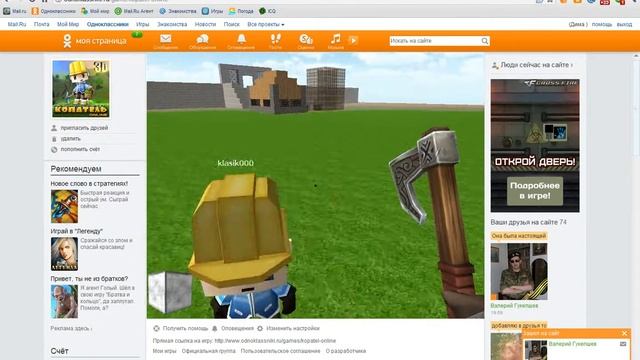Open the Оценки icon in orange bar

coord(306,39)
